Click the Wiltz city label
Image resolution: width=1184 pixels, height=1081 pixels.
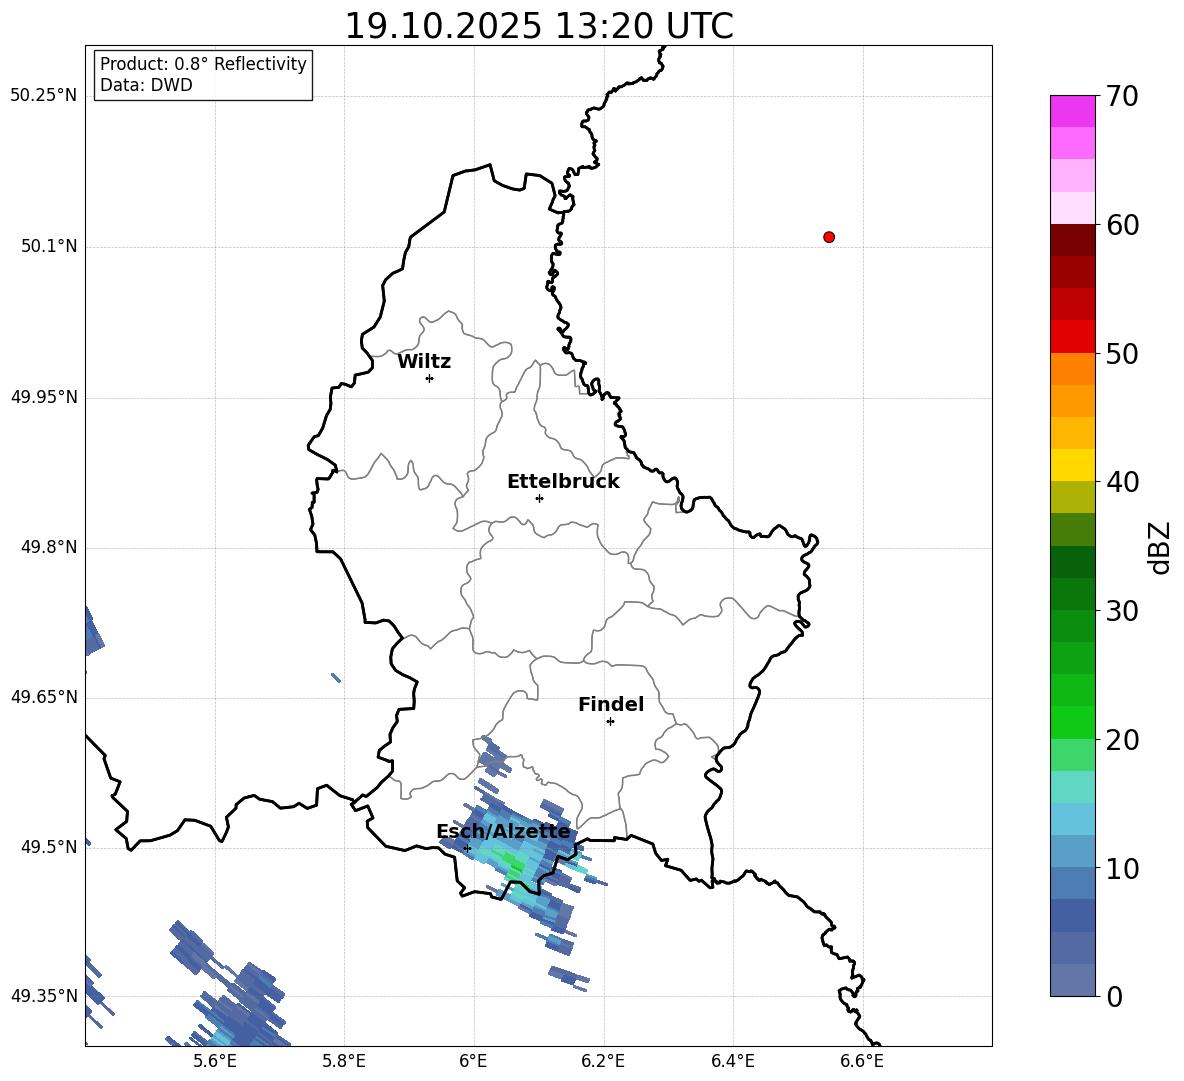(424, 362)
